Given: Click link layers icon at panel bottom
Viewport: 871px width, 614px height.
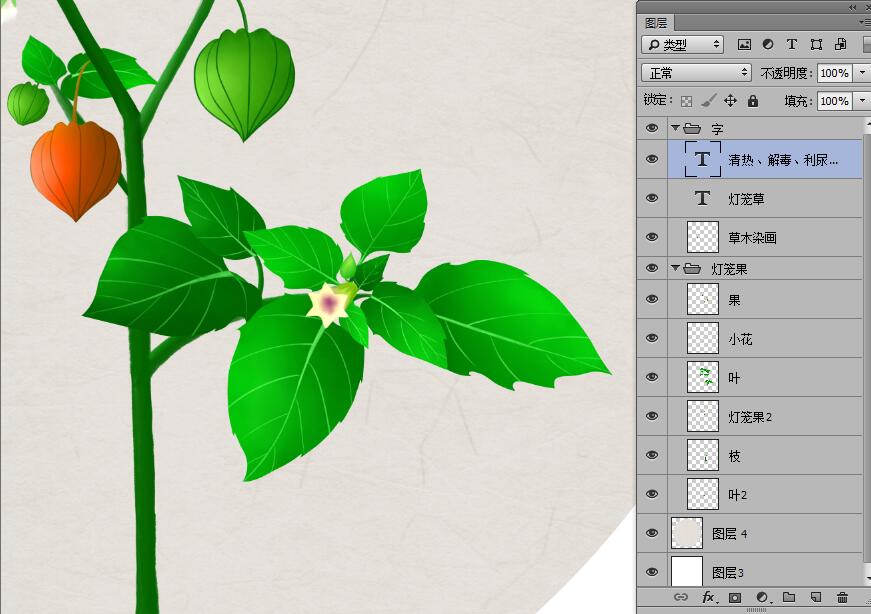Looking at the screenshot, I should point(680,597).
